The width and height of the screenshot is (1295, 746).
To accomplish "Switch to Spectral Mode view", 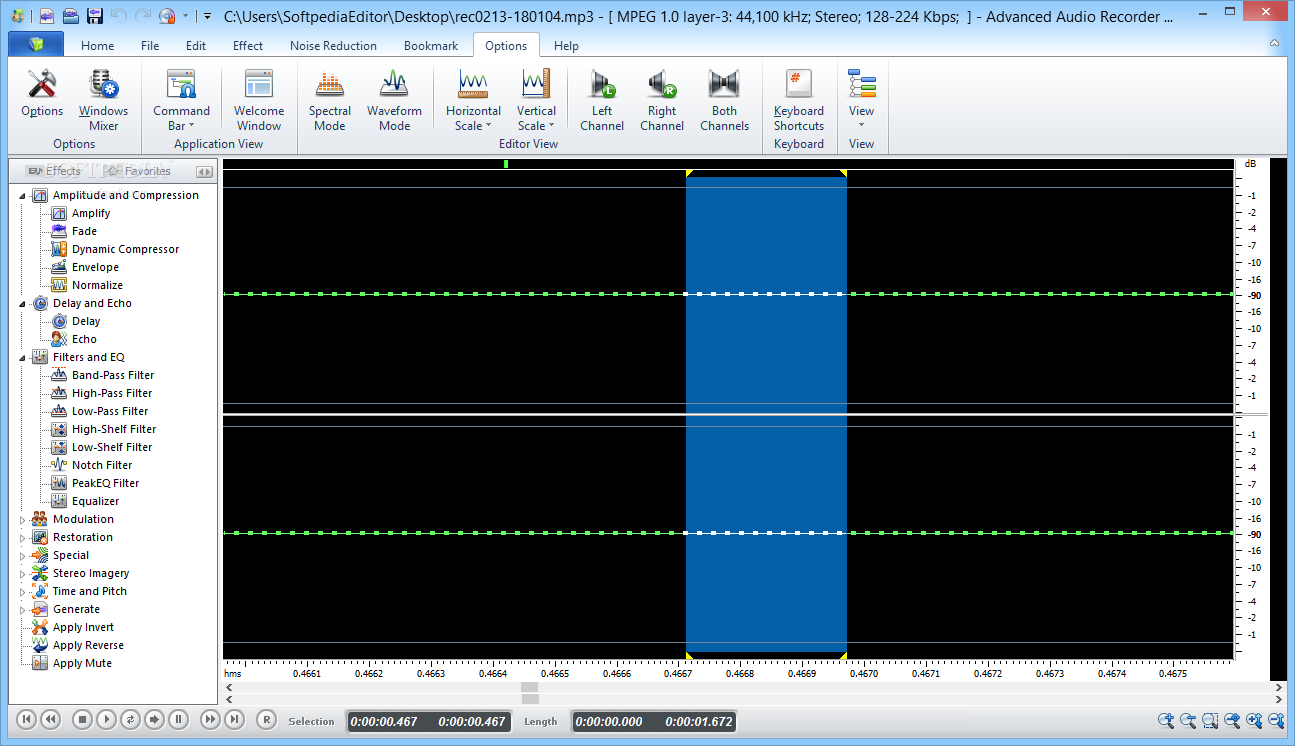I will (329, 100).
